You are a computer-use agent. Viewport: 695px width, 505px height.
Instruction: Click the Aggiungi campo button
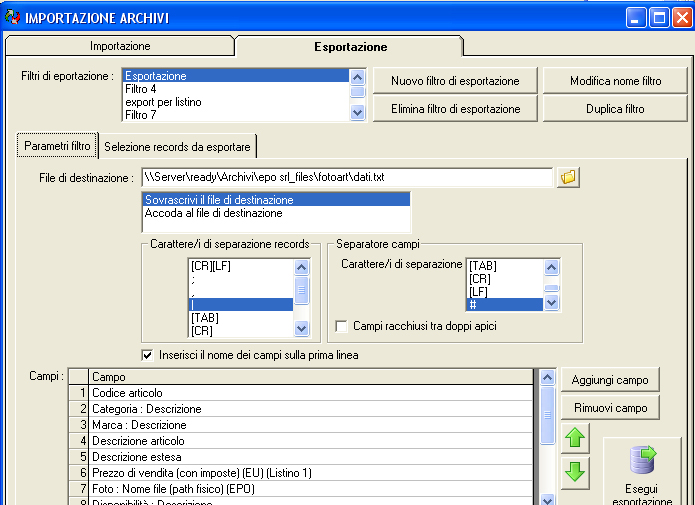(610, 380)
